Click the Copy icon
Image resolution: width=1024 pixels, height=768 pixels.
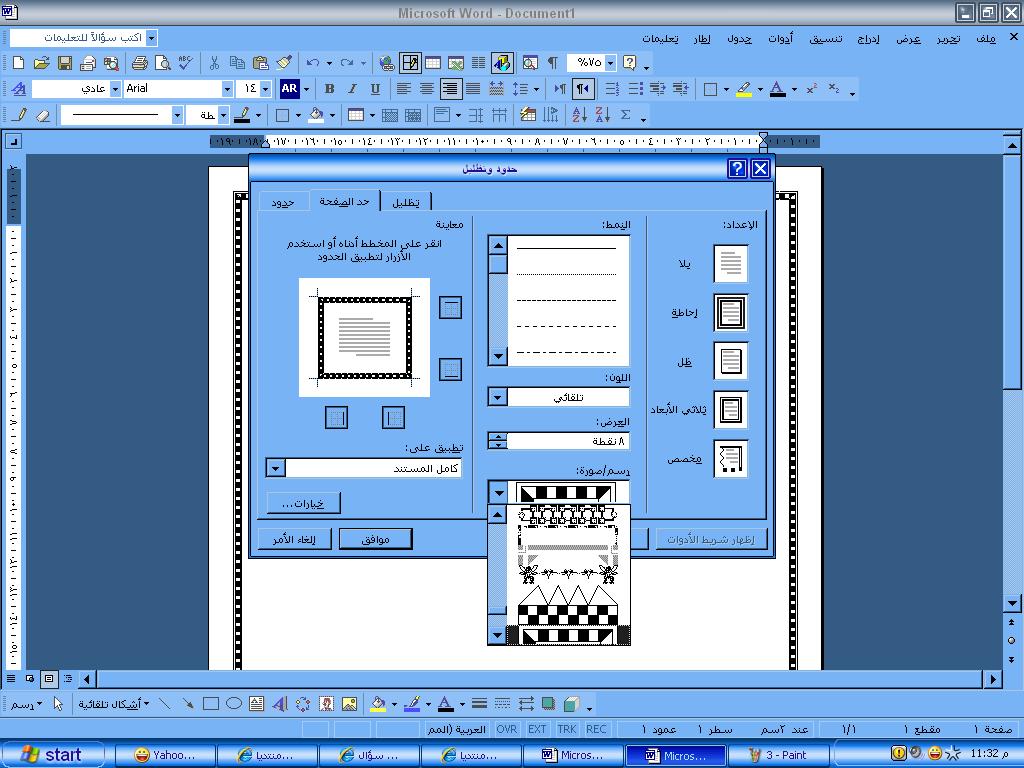[x=237, y=63]
